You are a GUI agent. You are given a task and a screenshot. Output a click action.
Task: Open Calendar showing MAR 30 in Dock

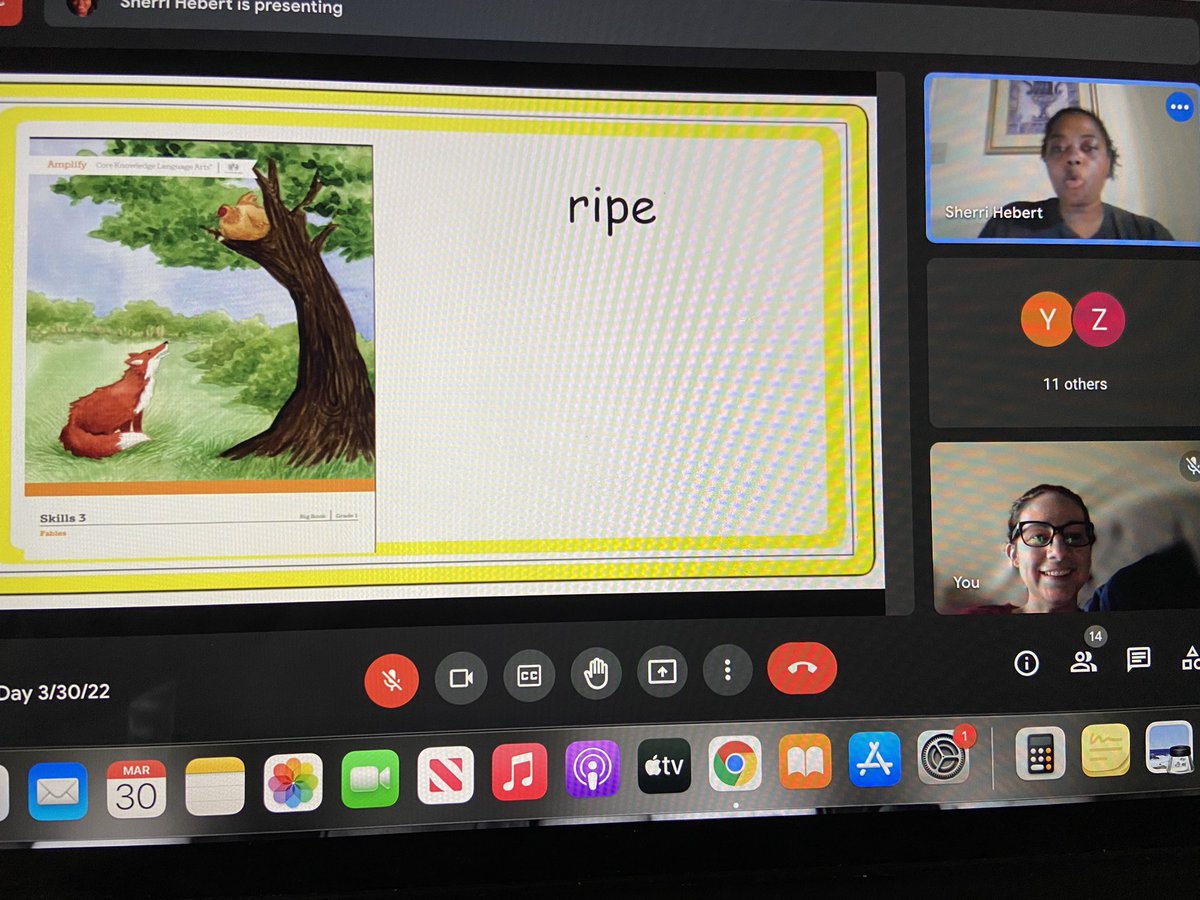(136, 789)
